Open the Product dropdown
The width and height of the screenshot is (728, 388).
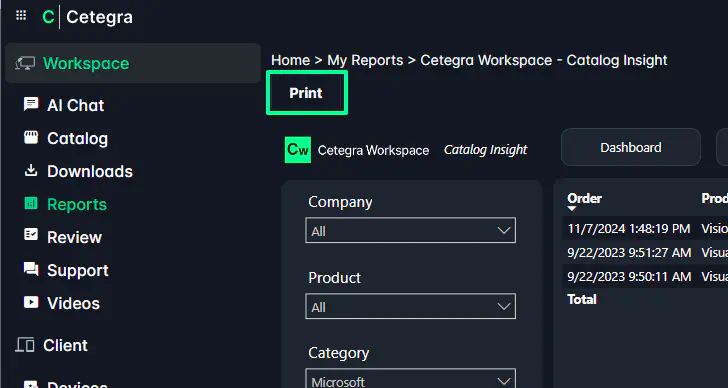[x=410, y=306]
